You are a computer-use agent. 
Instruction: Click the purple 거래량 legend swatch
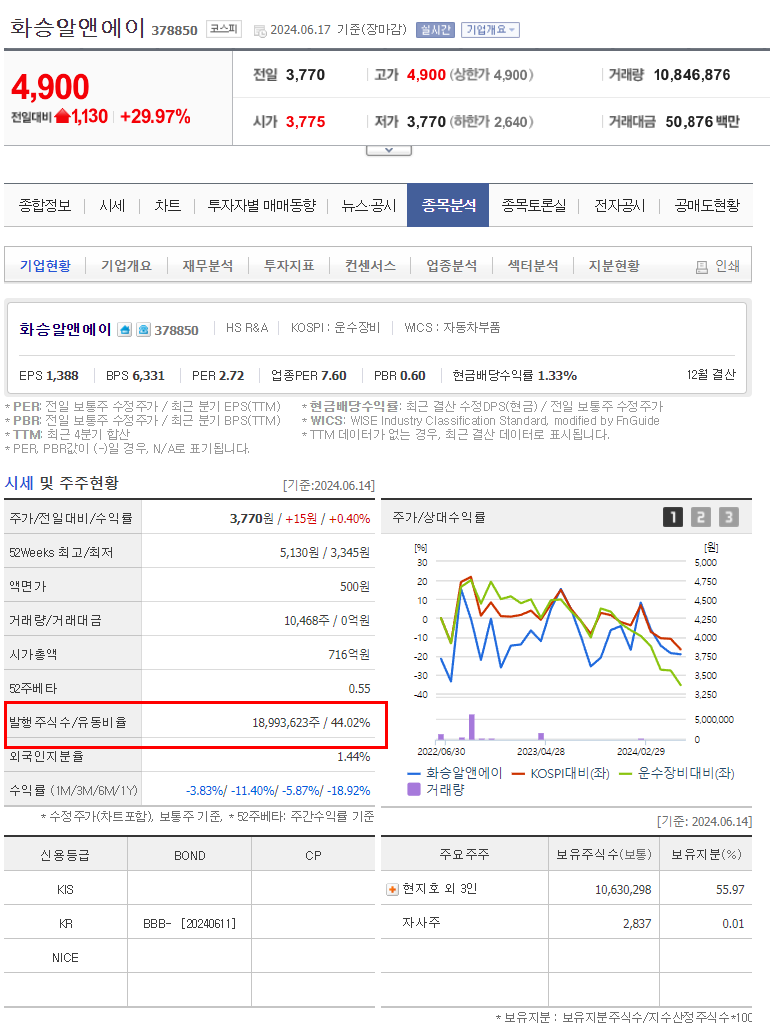(x=414, y=789)
